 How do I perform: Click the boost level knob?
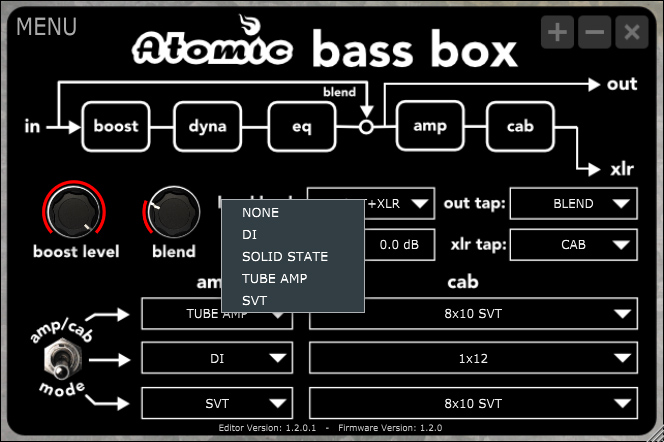74,212
